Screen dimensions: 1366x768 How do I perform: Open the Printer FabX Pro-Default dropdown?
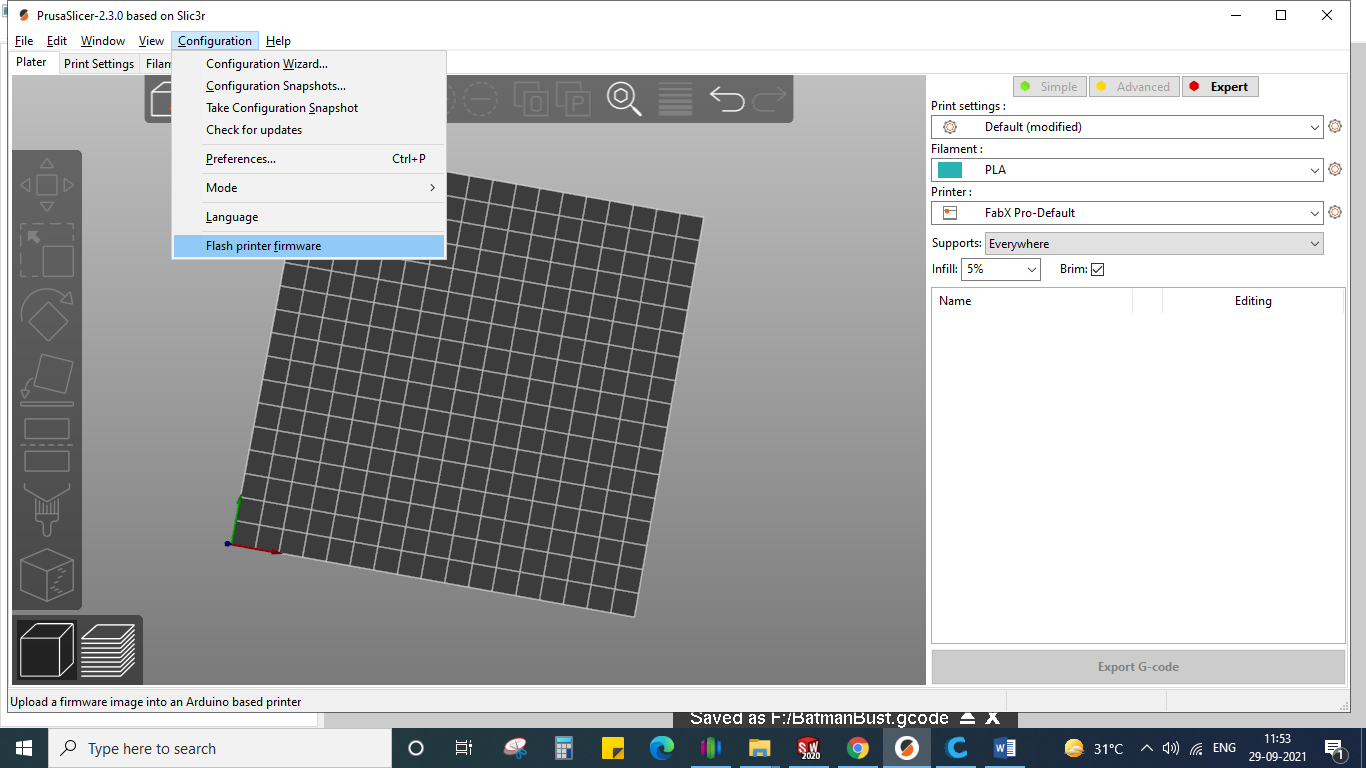point(1127,213)
